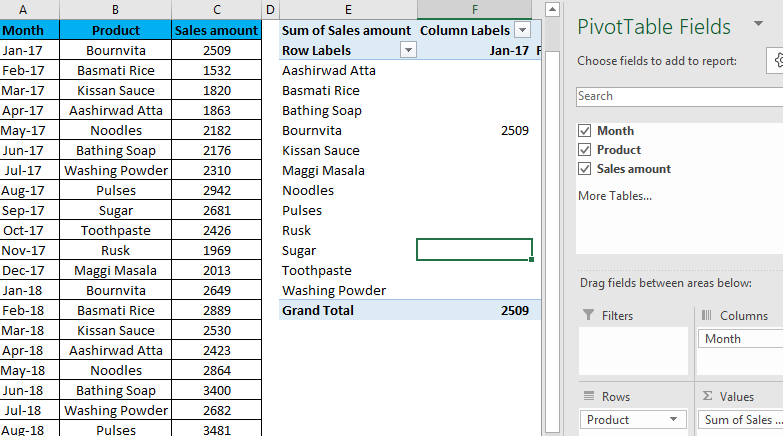
Task: Open Product field dropdown in Rows area
Action: tap(674, 420)
